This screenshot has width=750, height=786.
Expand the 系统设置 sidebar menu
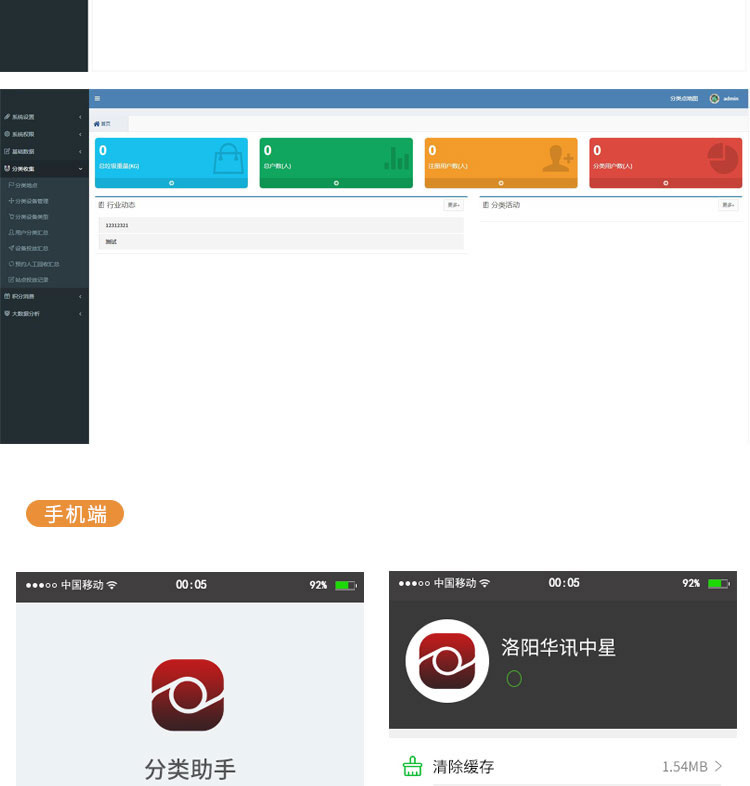(x=40, y=117)
